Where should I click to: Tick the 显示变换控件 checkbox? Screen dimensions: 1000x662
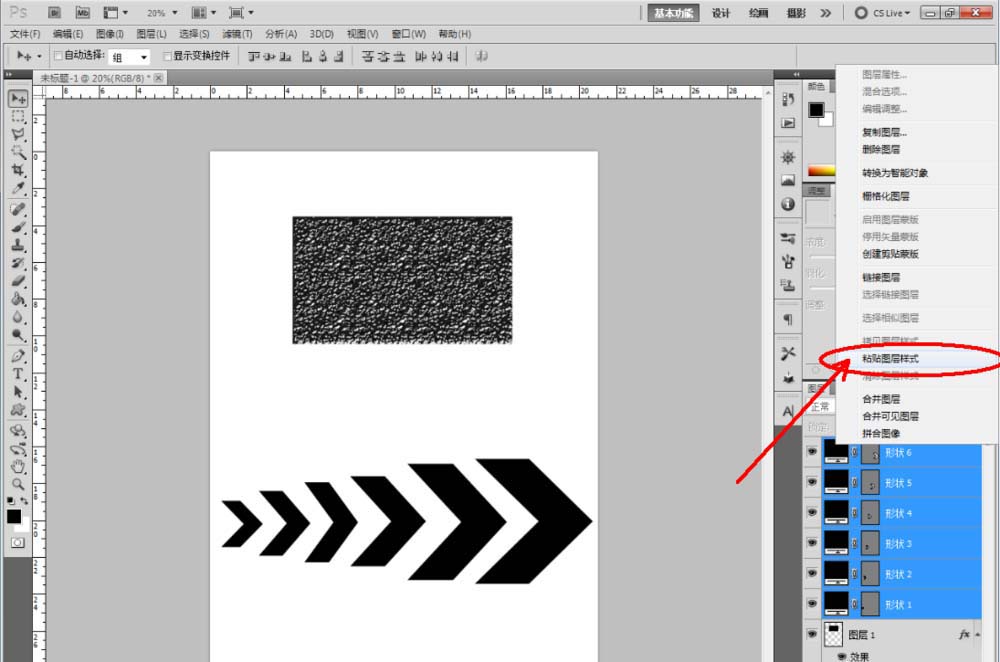tap(168, 57)
